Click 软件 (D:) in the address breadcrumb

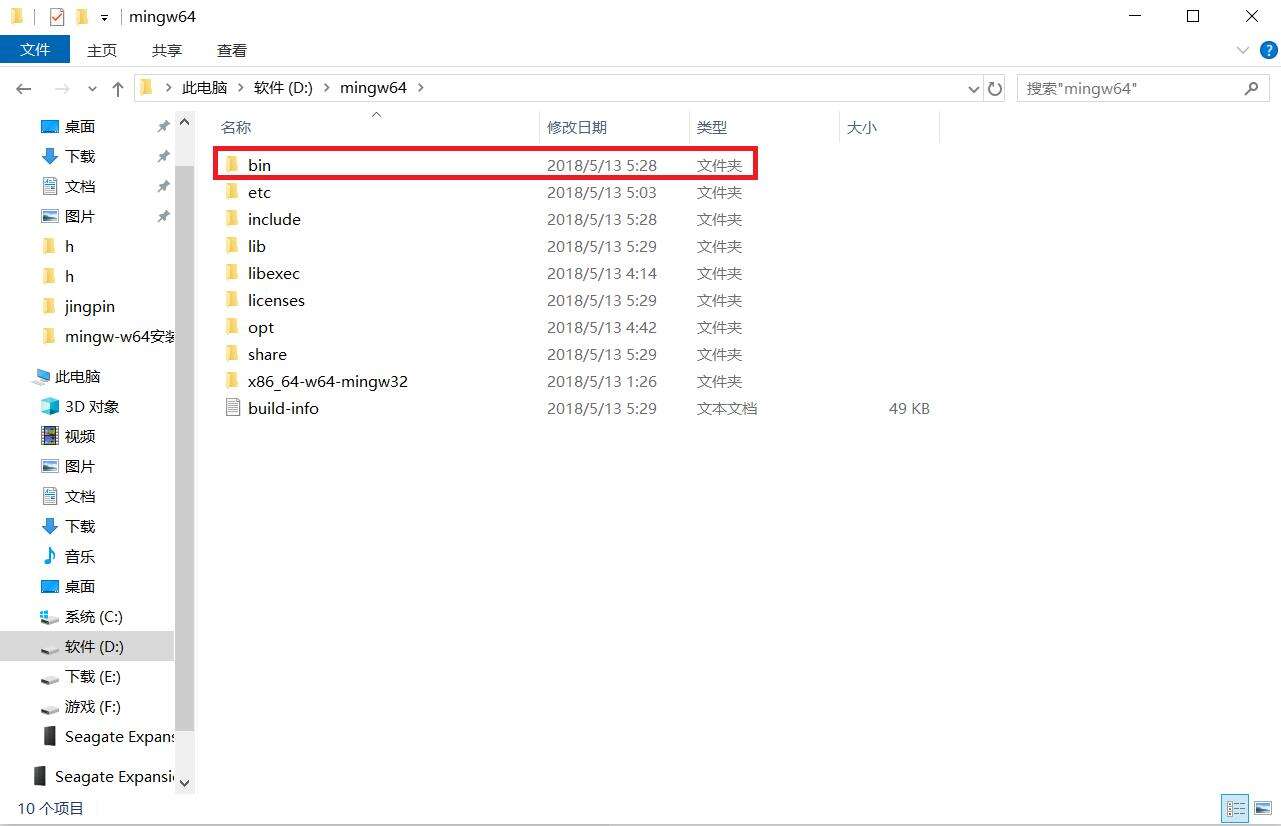coord(284,88)
